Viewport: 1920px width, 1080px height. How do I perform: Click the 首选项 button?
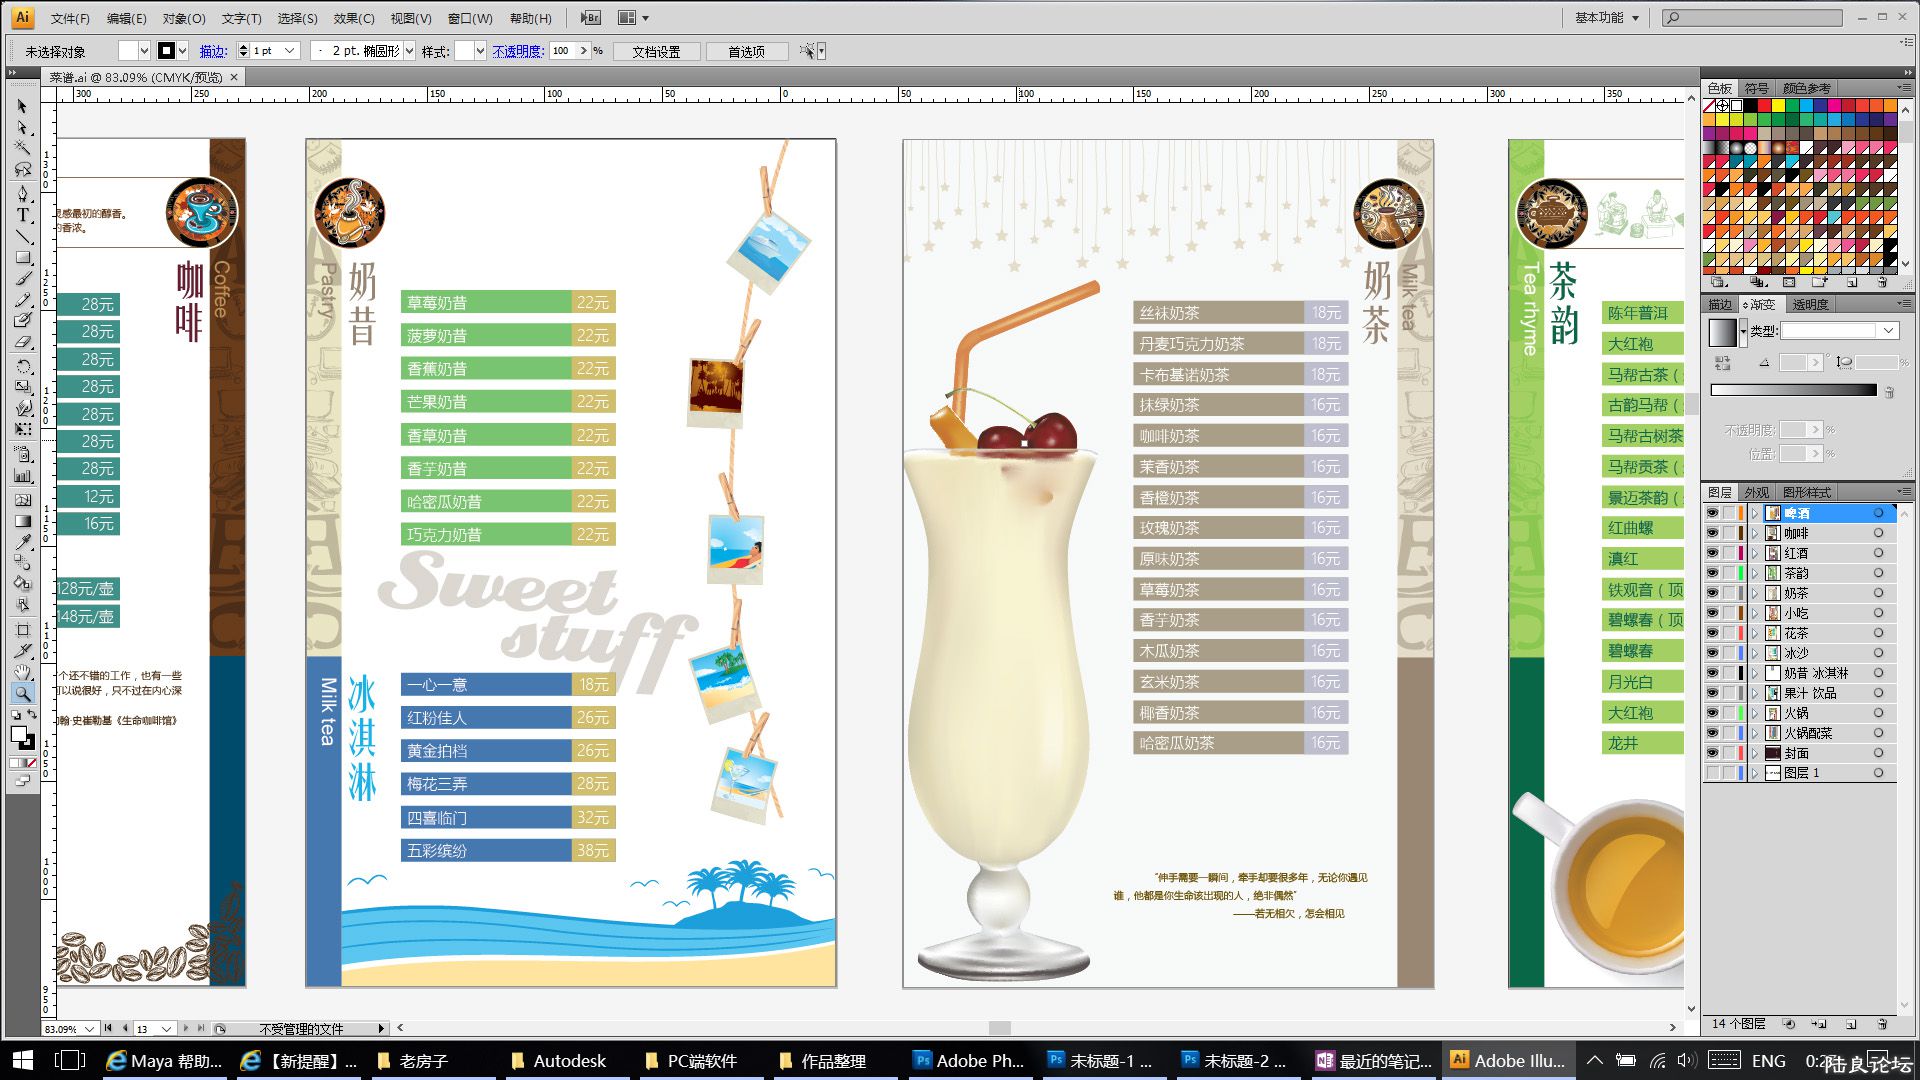click(x=746, y=51)
